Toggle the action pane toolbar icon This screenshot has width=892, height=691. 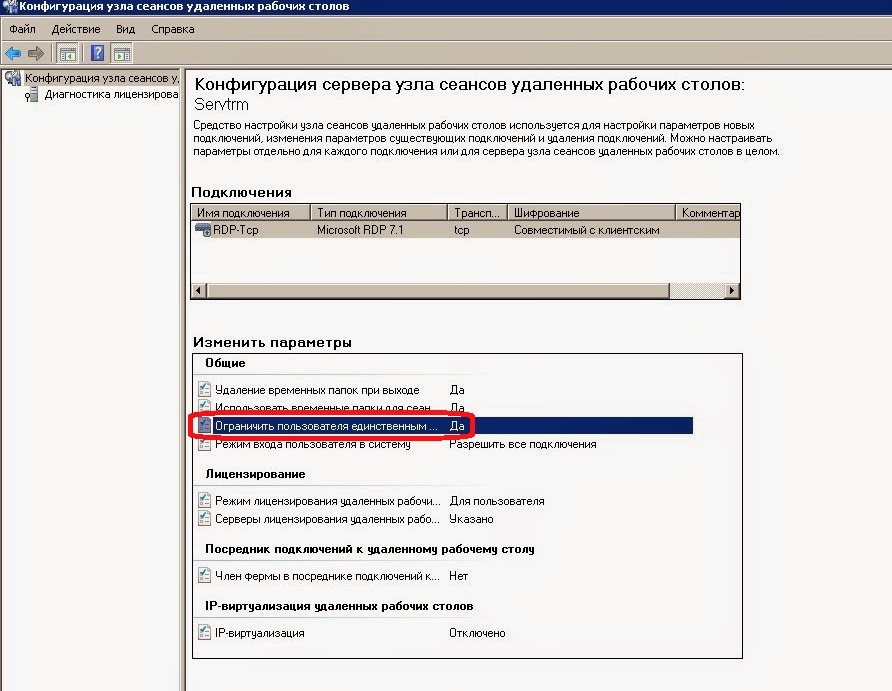click(122, 54)
